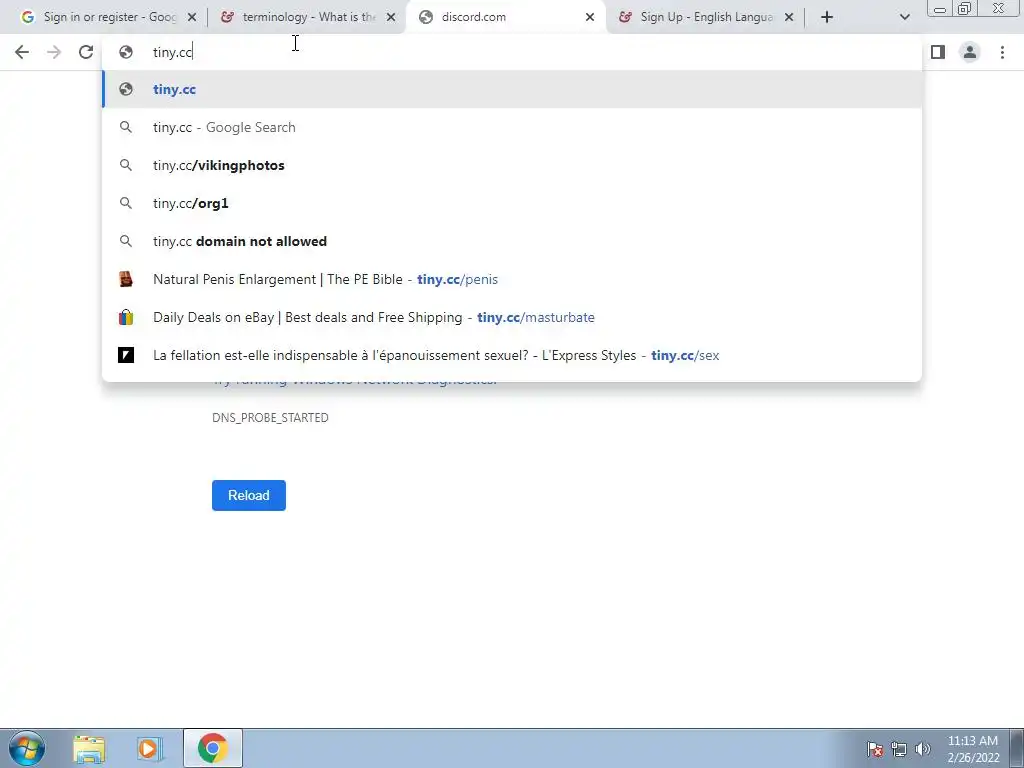Screen dimensions: 1024x768
Task: Open the Daily Deals on eBay history suggestion
Action: [512, 317]
